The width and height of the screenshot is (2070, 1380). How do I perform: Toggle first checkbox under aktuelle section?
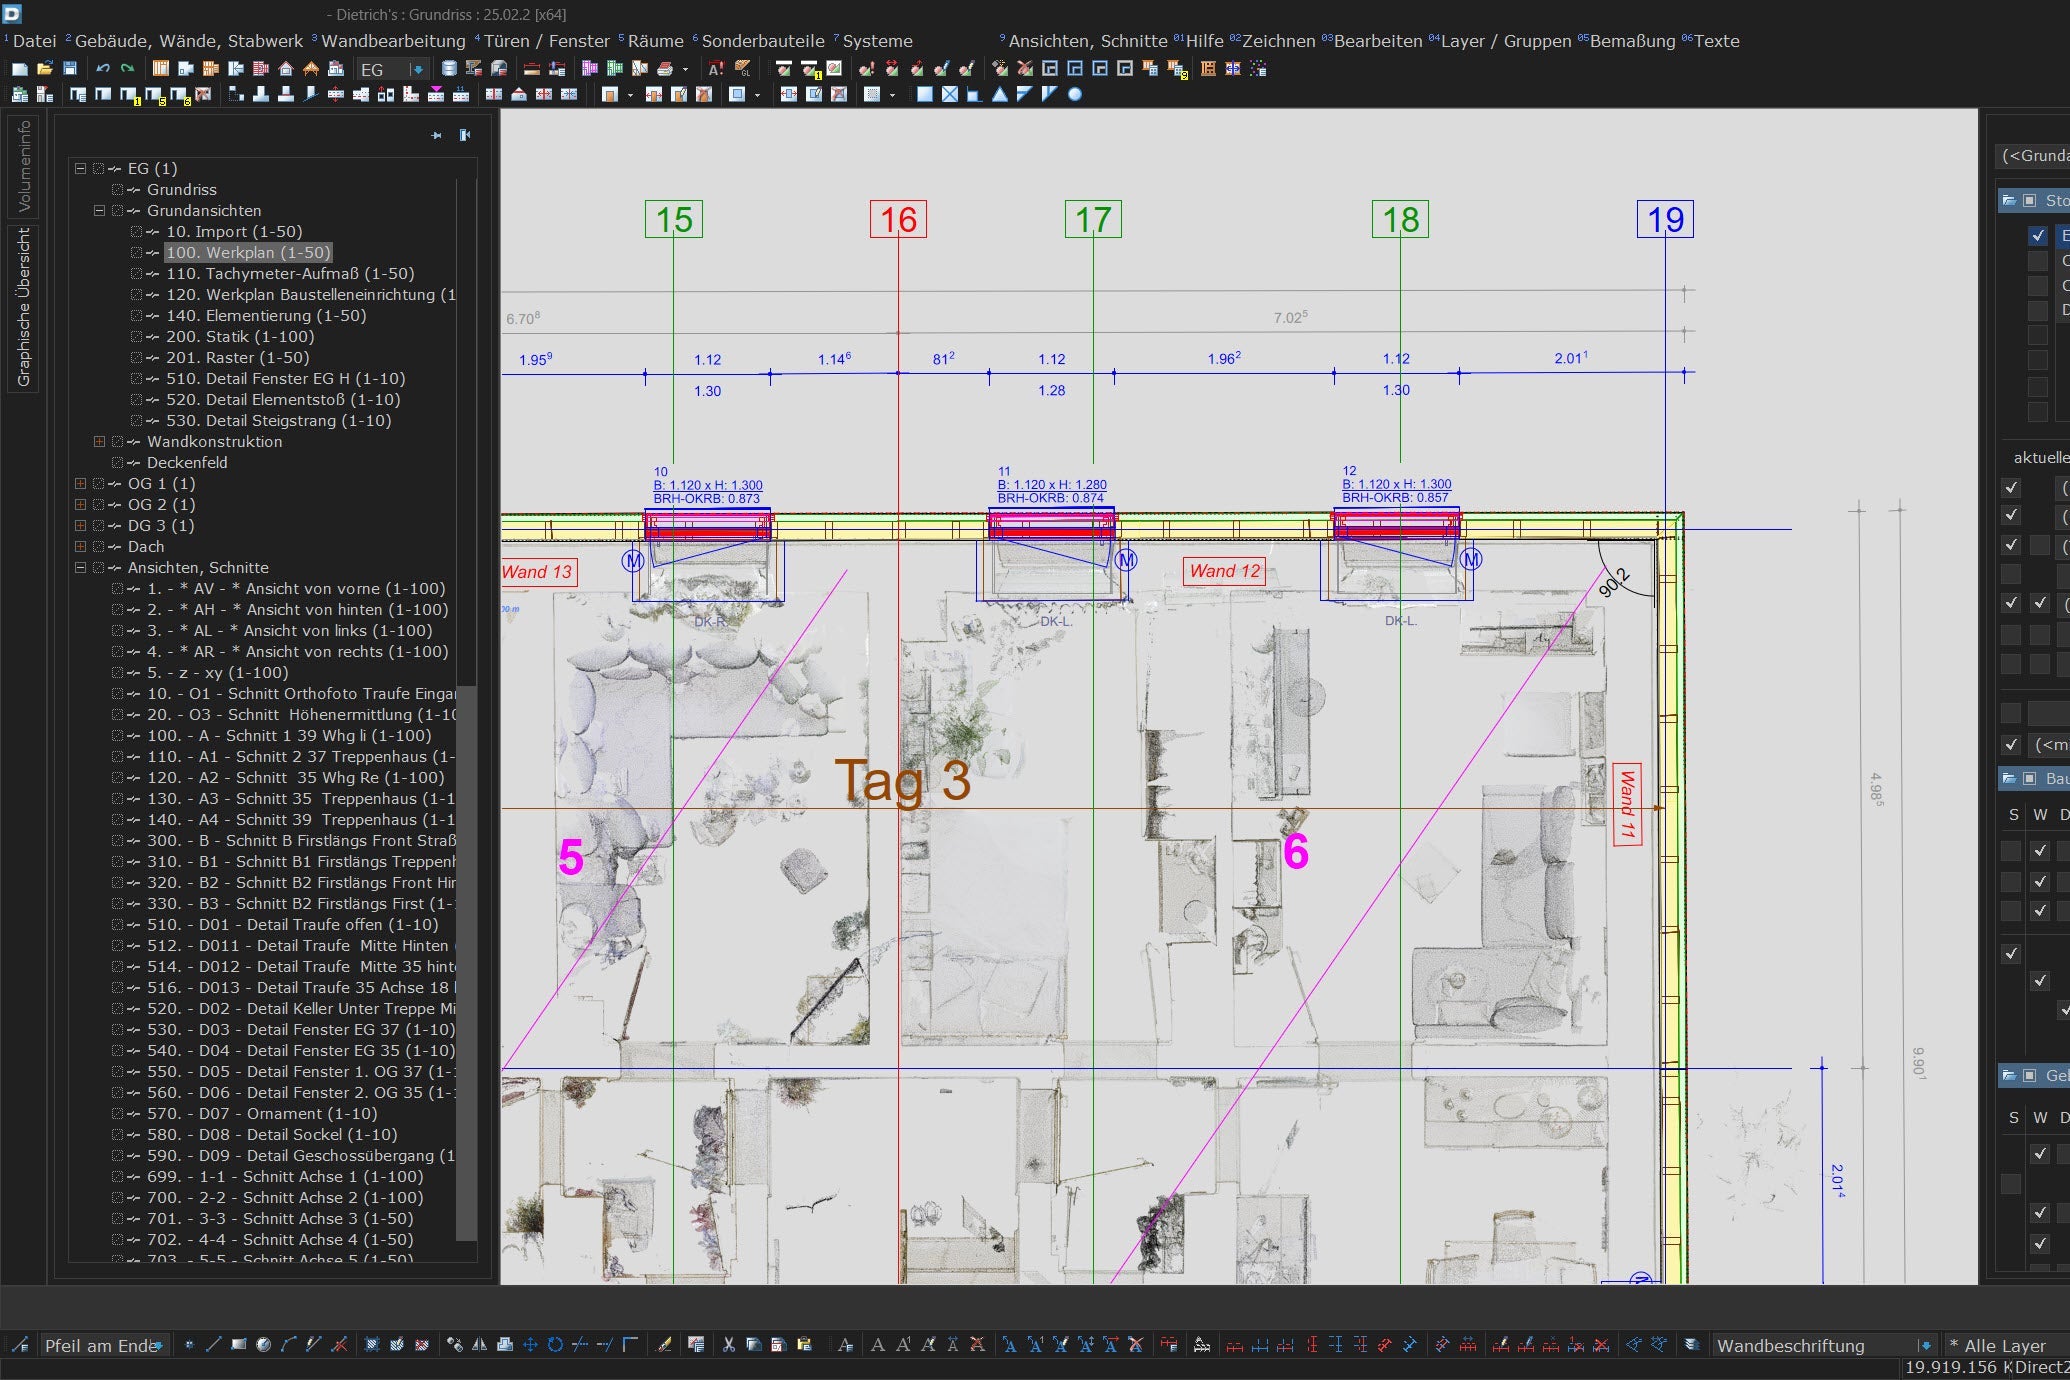pyautogui.click(x=2011, y=488)
